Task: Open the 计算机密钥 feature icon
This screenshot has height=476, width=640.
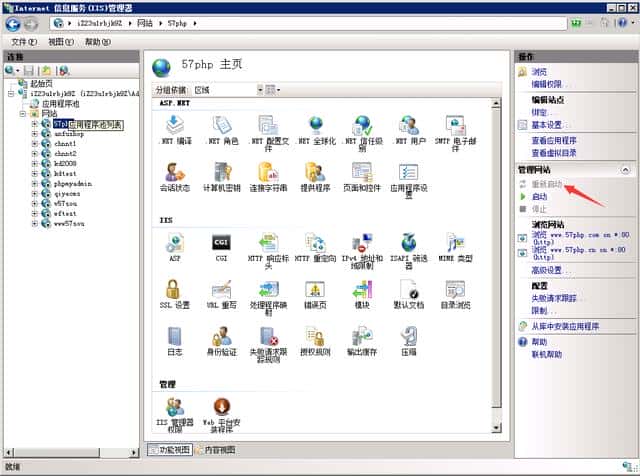Action: coord(222,172)
